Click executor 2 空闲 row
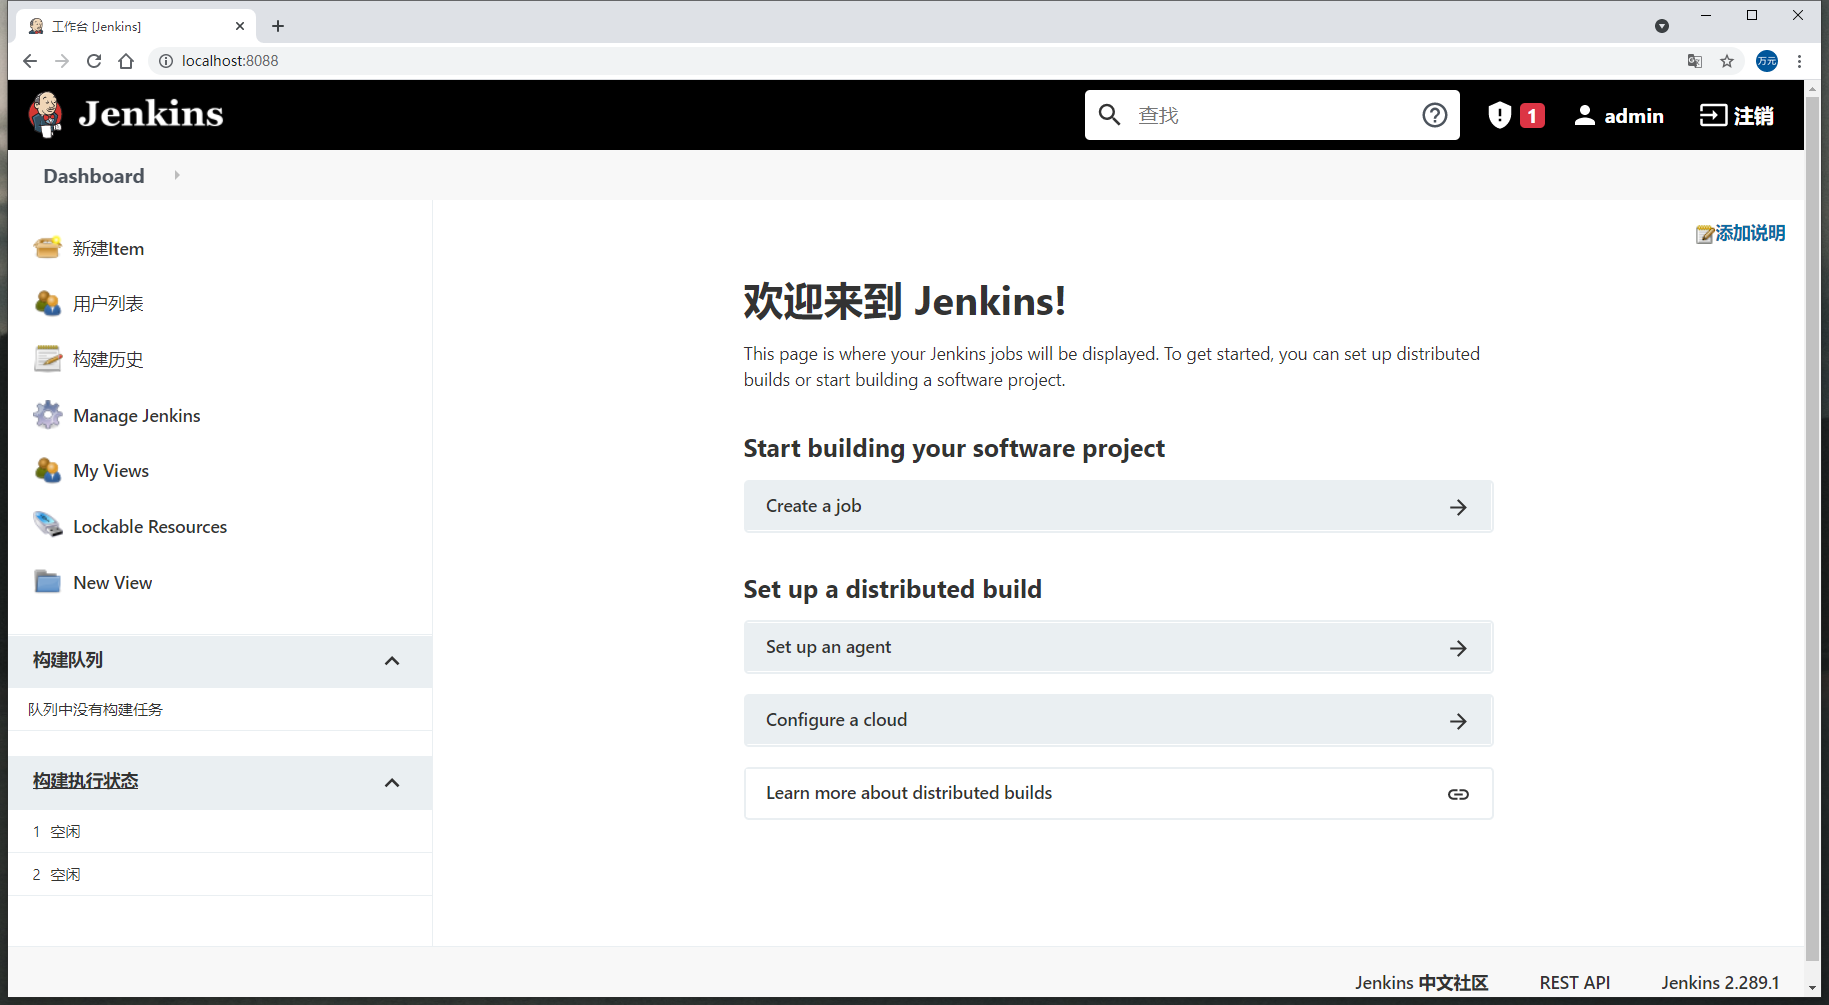 pos(220,874)
